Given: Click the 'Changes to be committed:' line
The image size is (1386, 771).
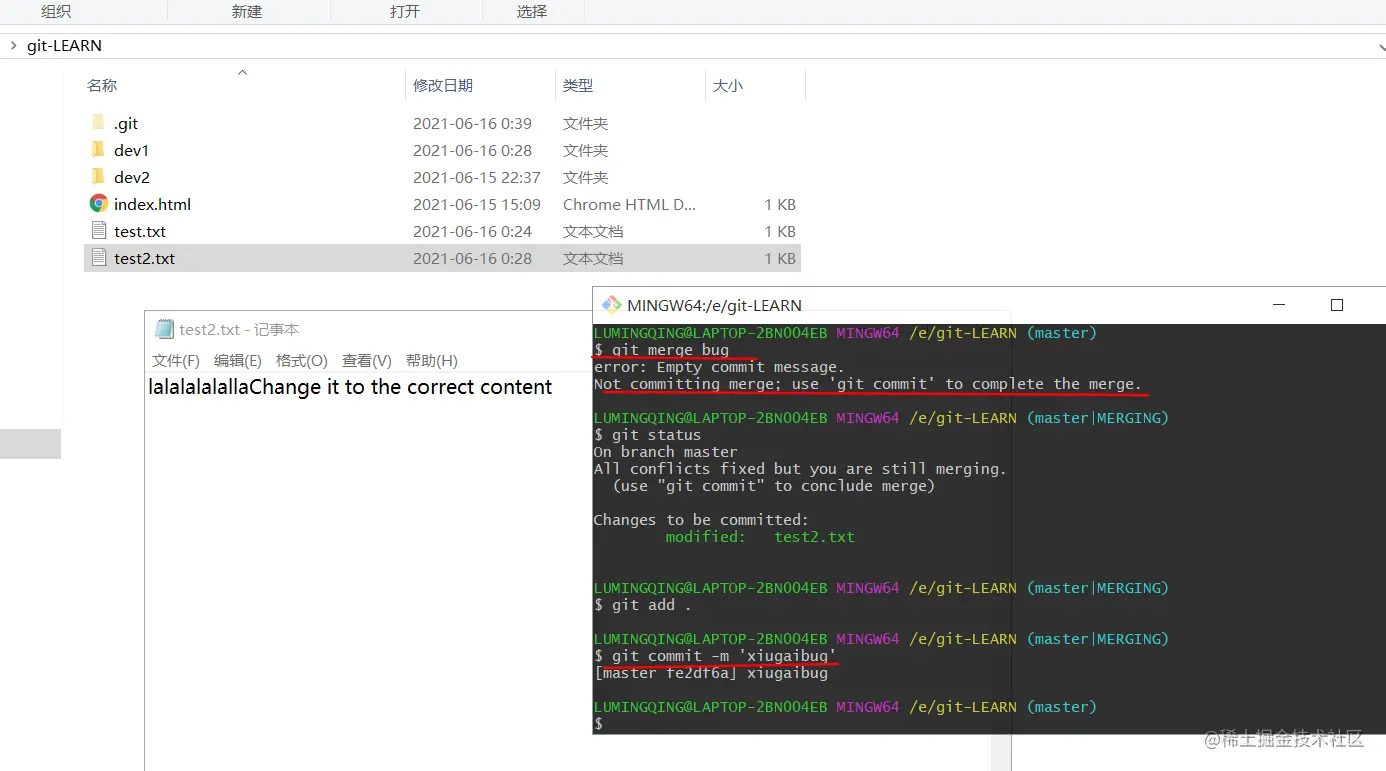Looking at the screenshot, I should click(701, 520).
